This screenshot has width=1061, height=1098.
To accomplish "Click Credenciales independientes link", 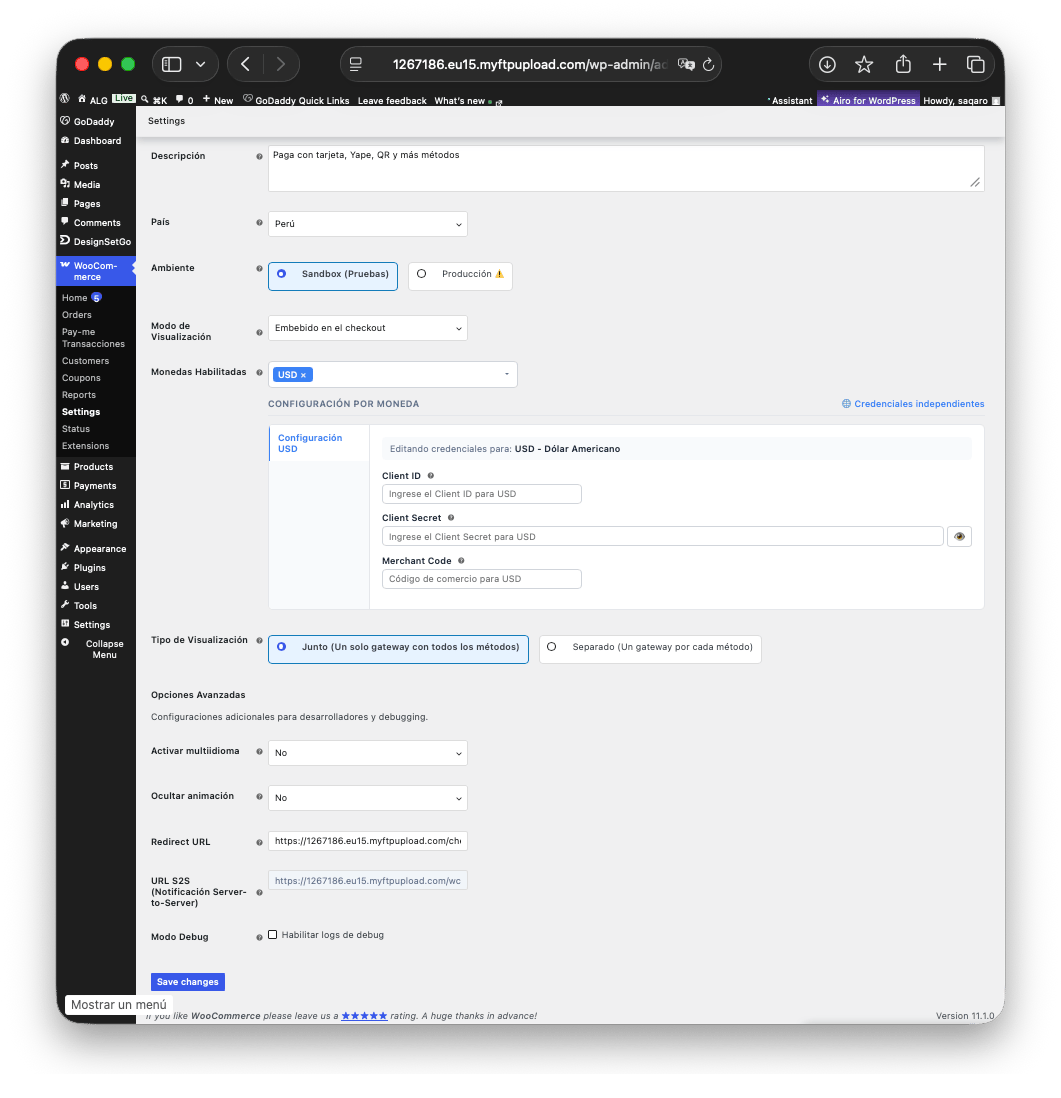I will pyautogui.click(x=913, y=404).
